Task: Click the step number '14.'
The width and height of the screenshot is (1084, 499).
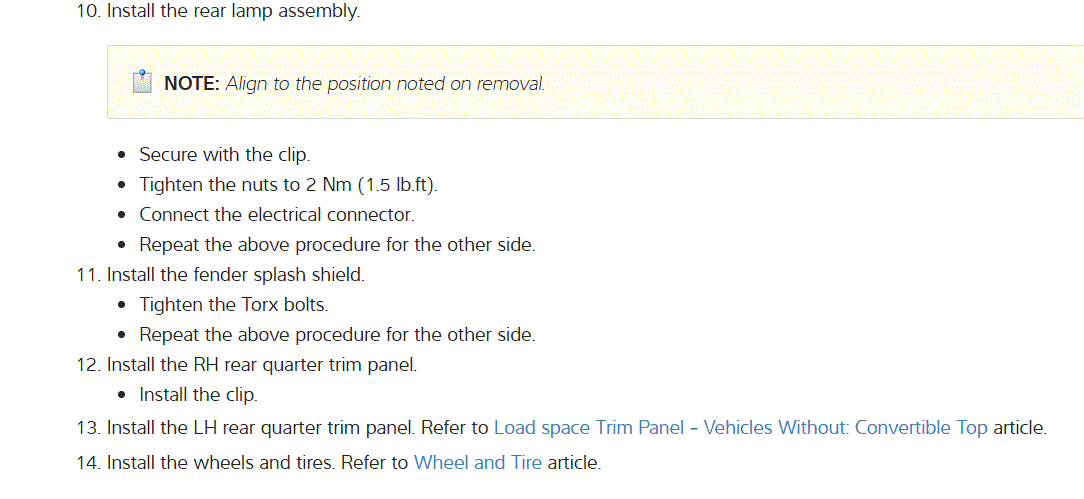Action: click(89, 463)
